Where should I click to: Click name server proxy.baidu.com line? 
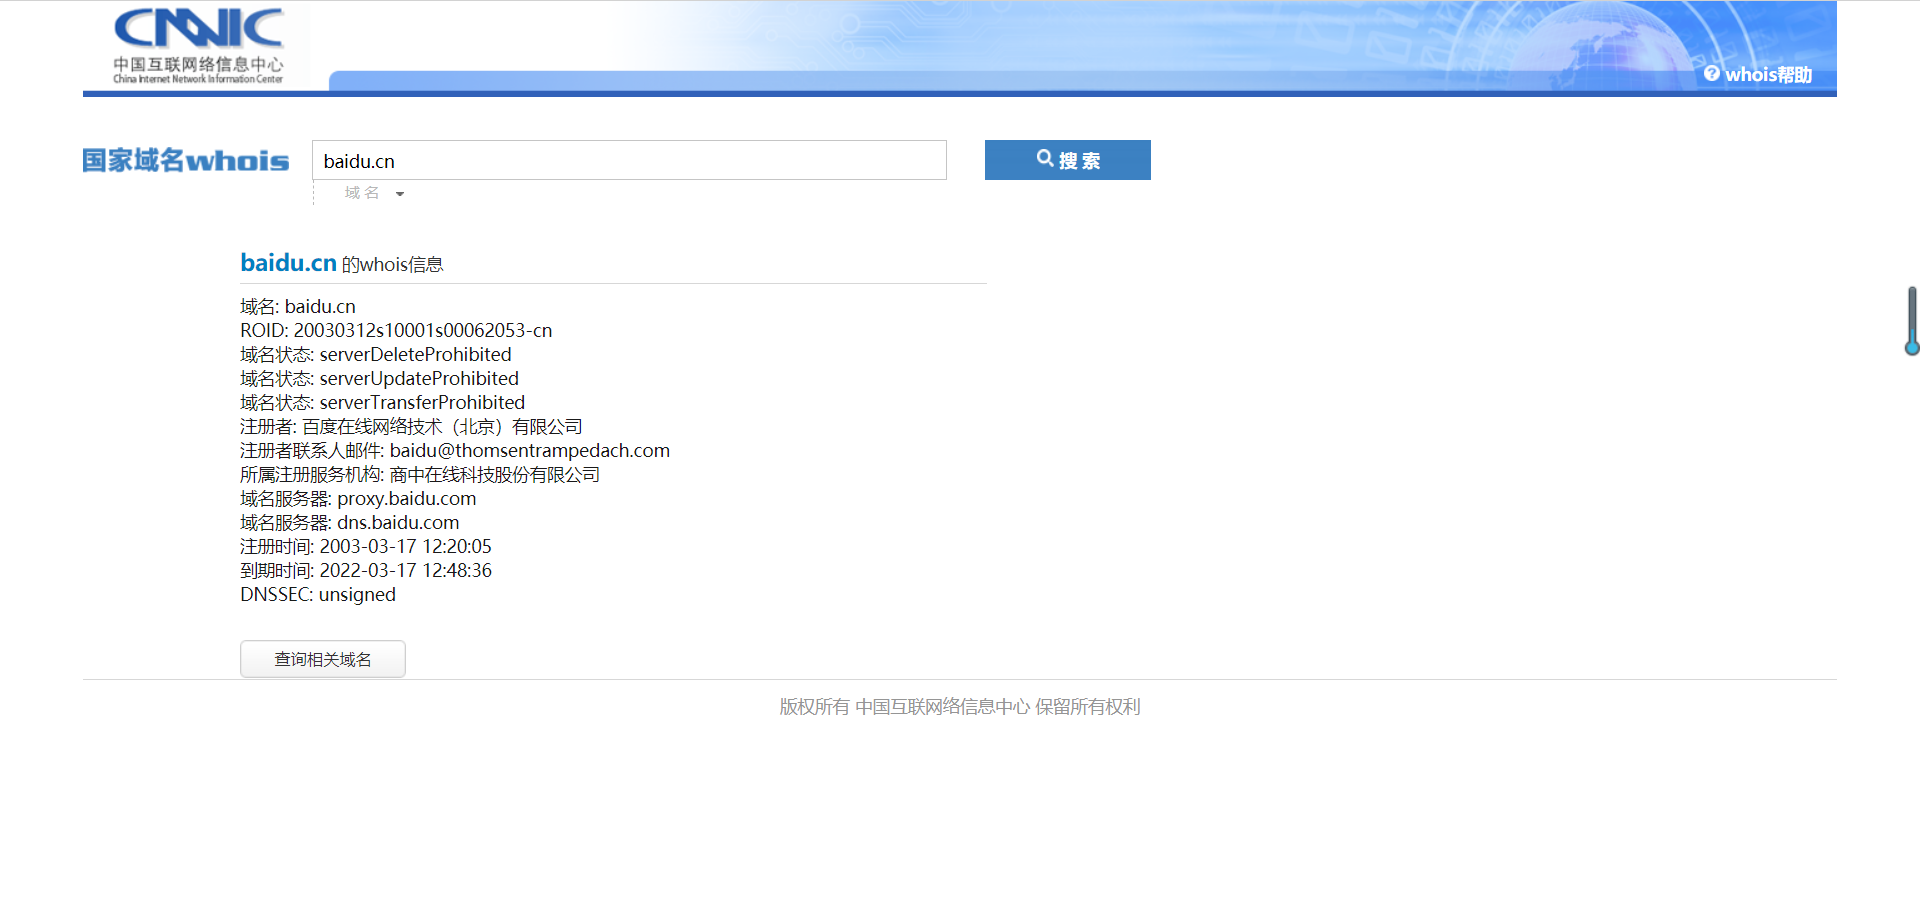(358, 499)
